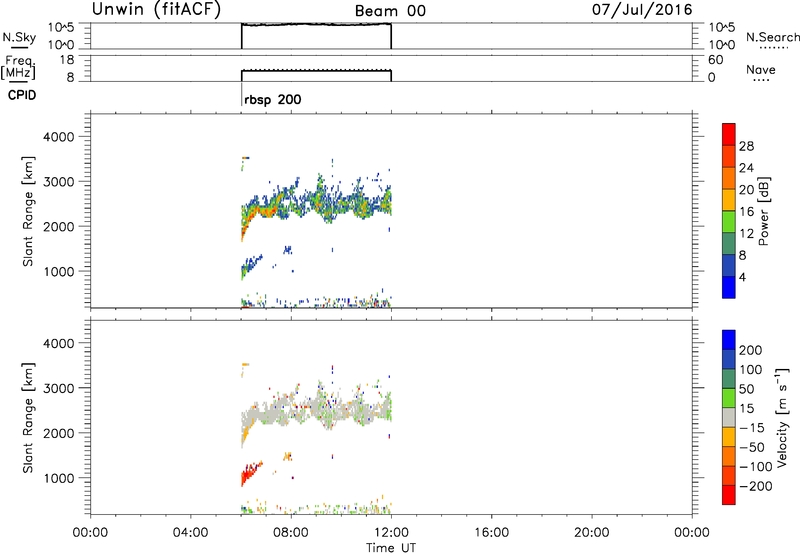
Task: Select the '16:00' time tick label
Action: pyautogui.click(x=491, y=533)
